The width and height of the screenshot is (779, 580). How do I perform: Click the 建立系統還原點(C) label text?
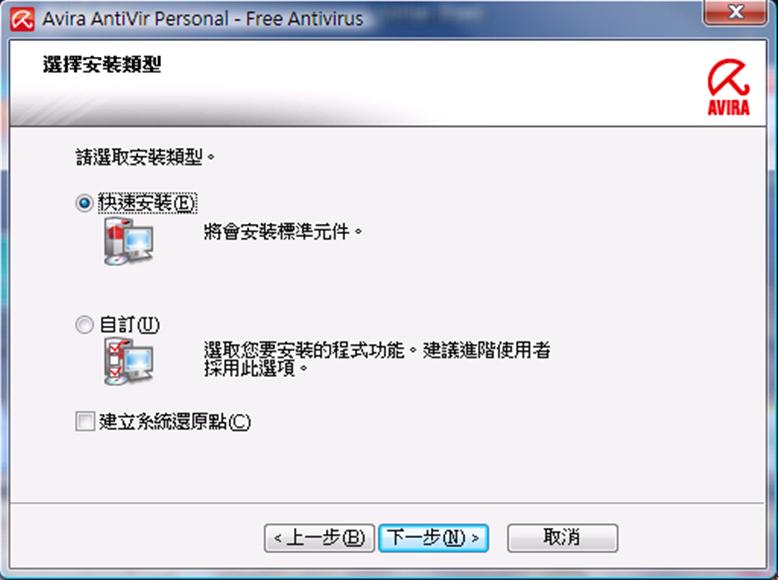[174, 421]
